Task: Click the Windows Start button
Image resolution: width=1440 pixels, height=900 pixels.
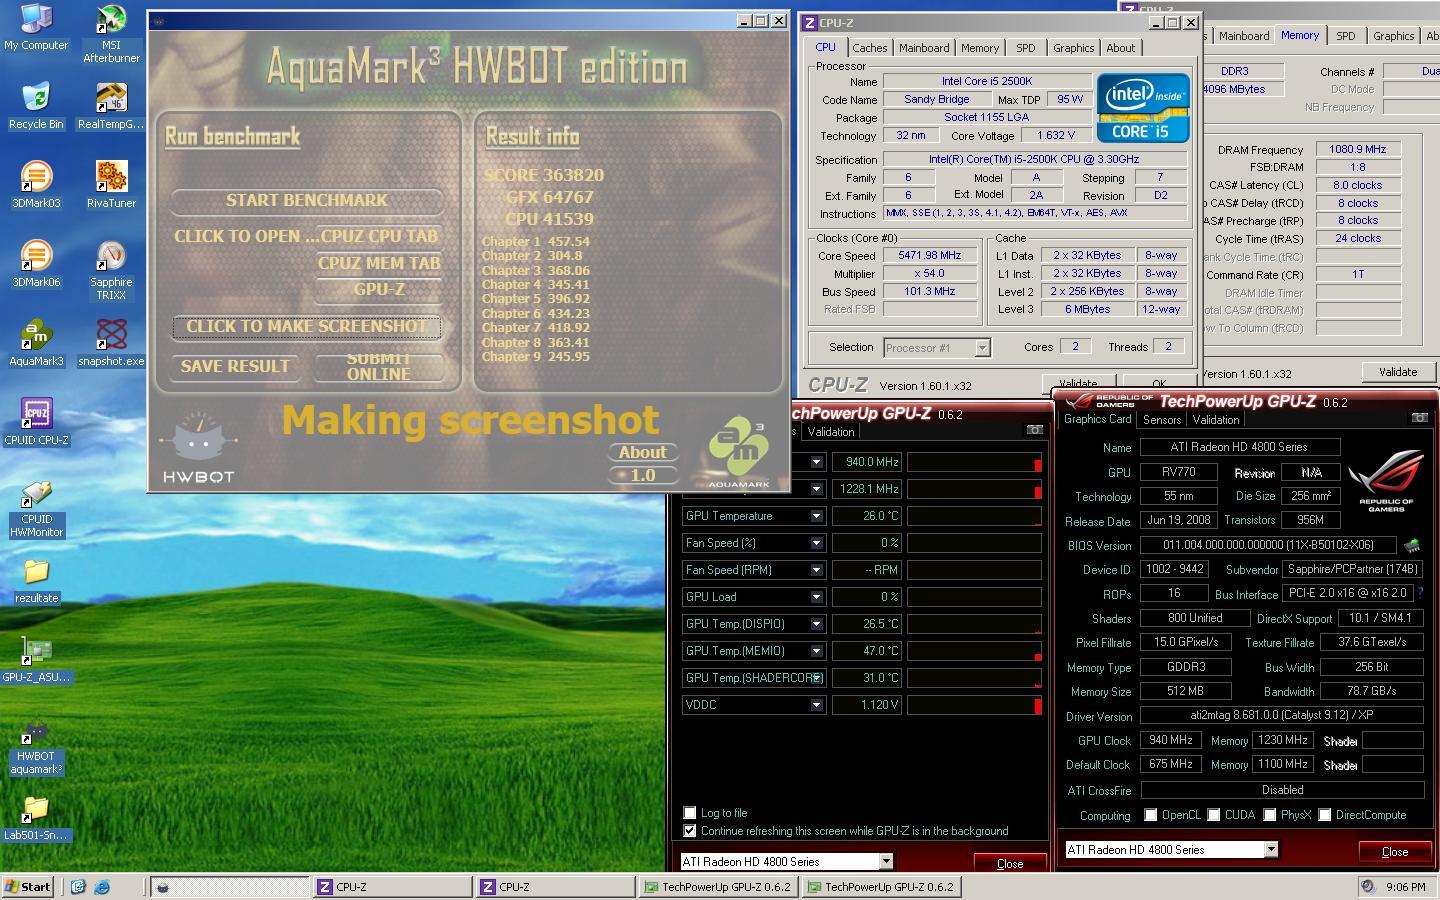Action: click(28, 887)
